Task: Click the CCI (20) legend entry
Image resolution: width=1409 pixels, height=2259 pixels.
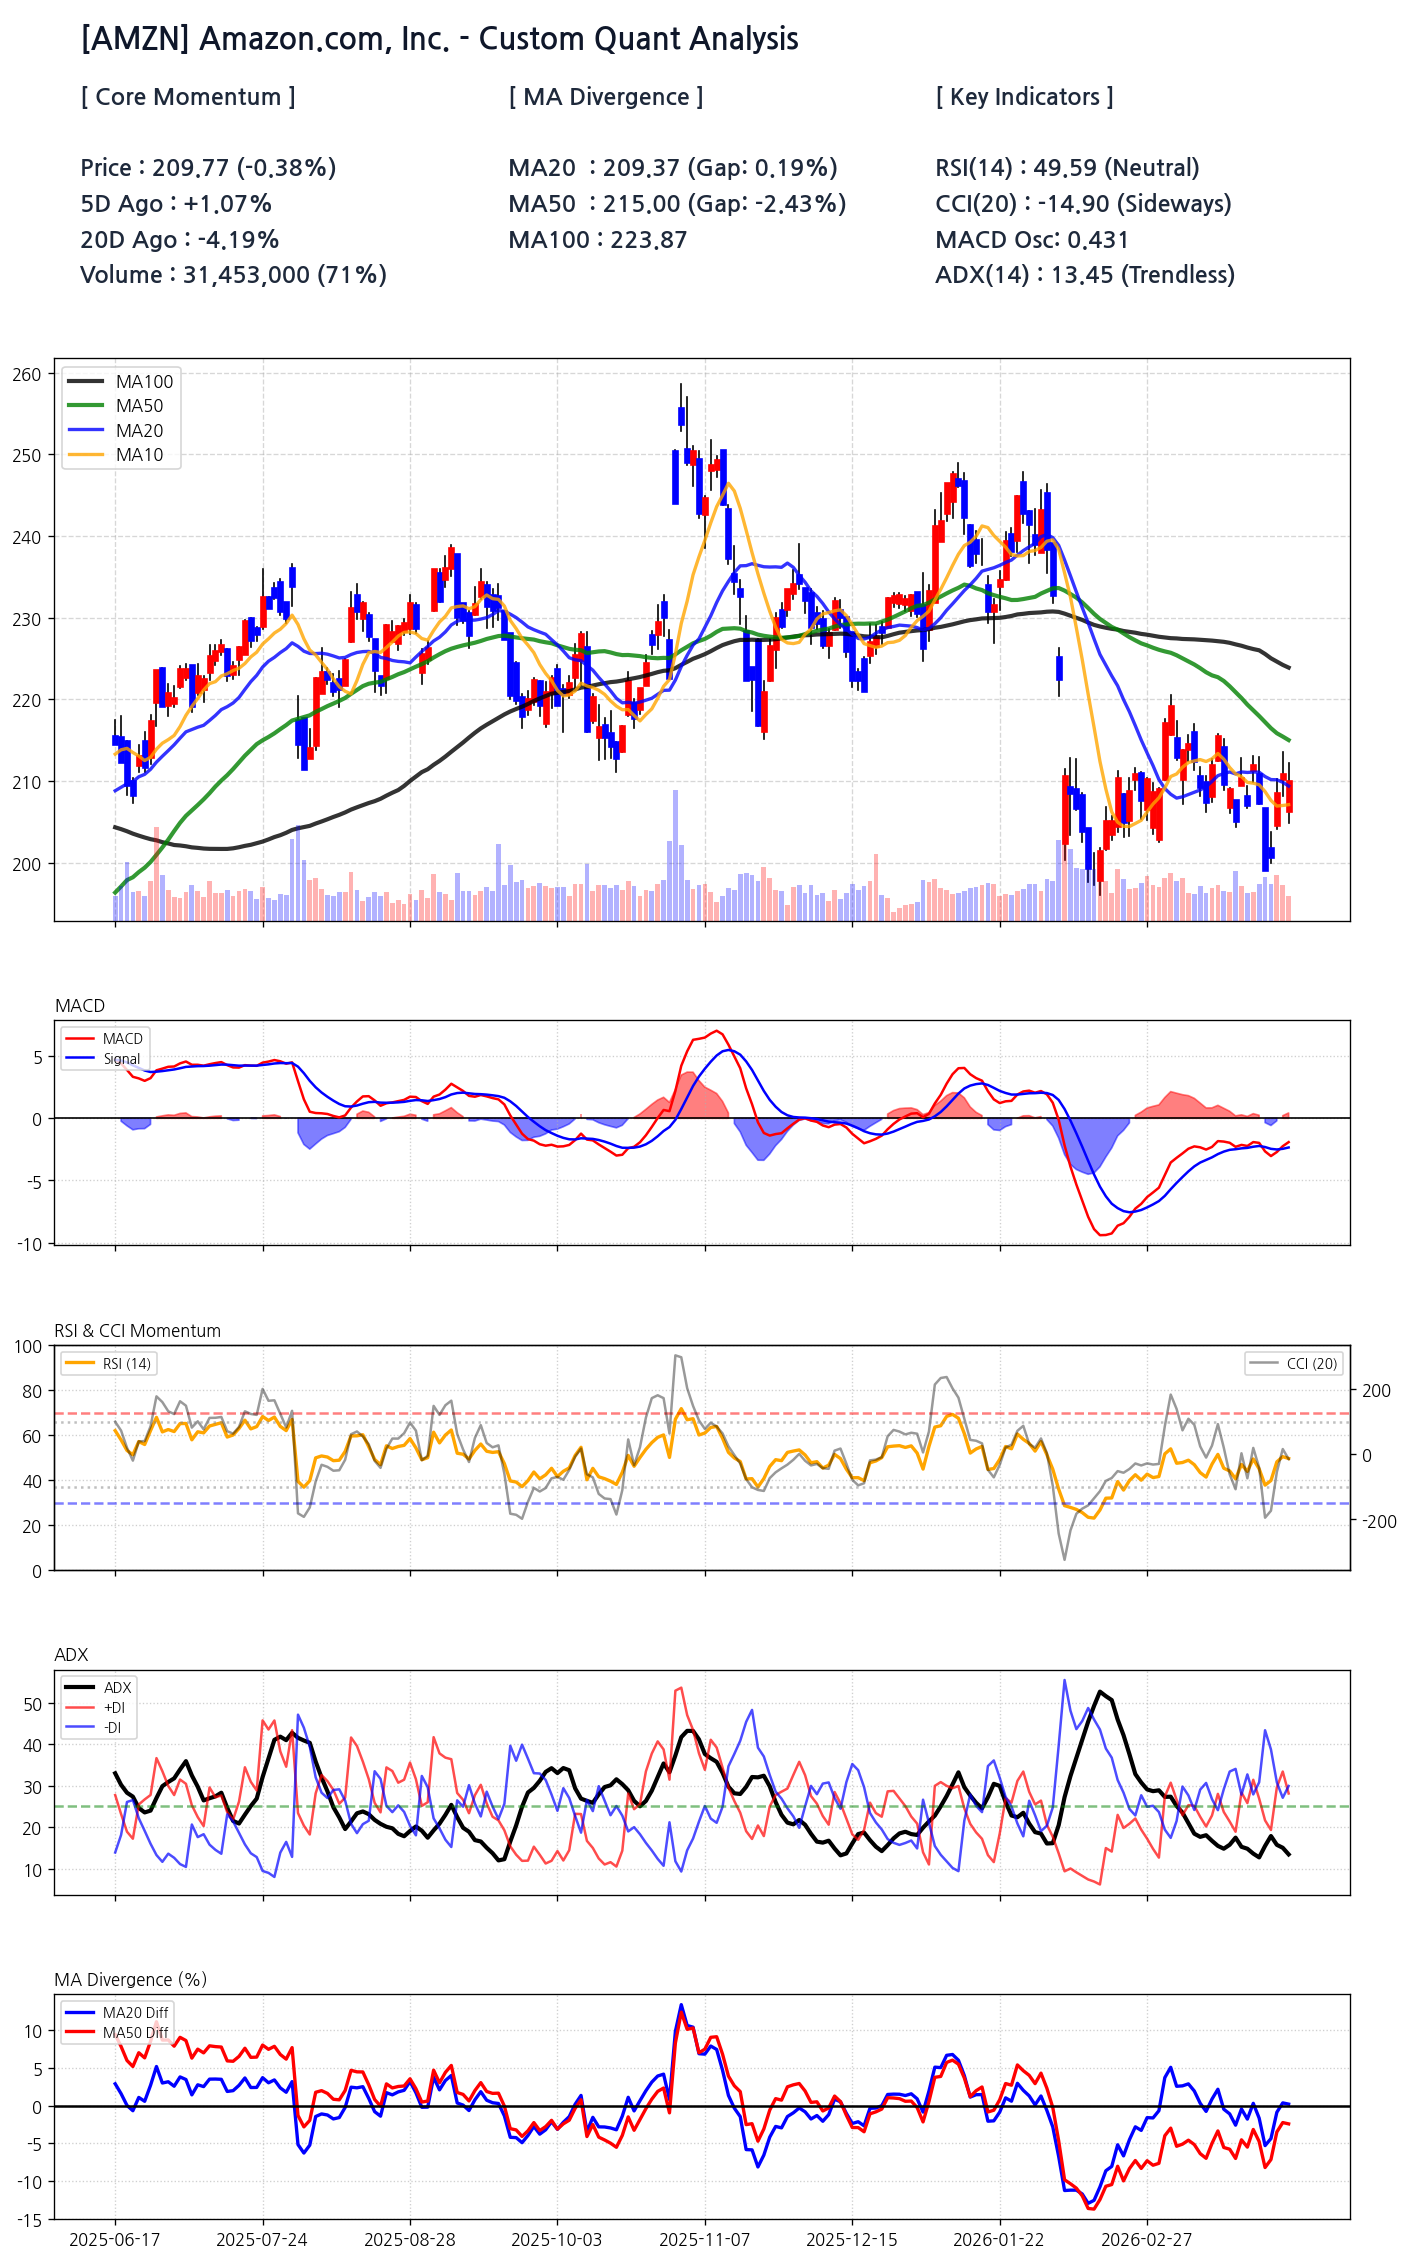Action: (x=1292, y=1364)
